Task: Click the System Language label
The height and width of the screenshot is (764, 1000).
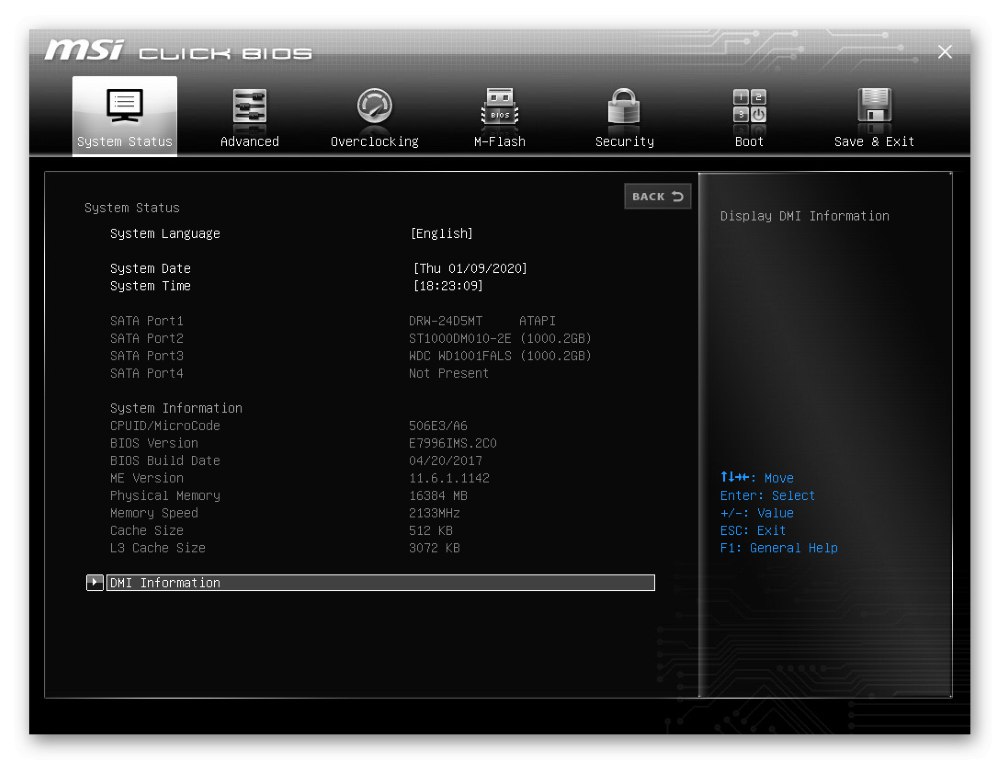Action: [x=165, y=233]
